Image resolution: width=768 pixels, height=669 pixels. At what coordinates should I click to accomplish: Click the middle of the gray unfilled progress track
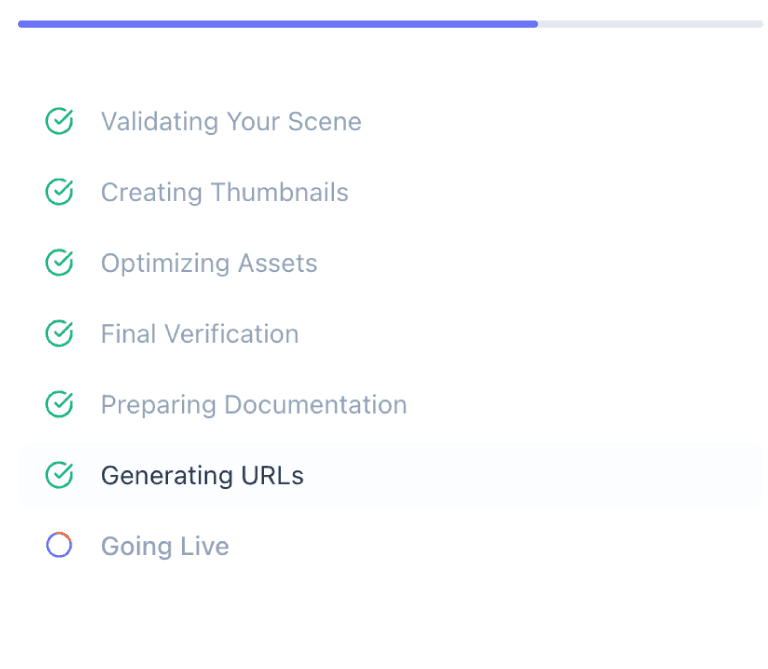coord(650,24)
